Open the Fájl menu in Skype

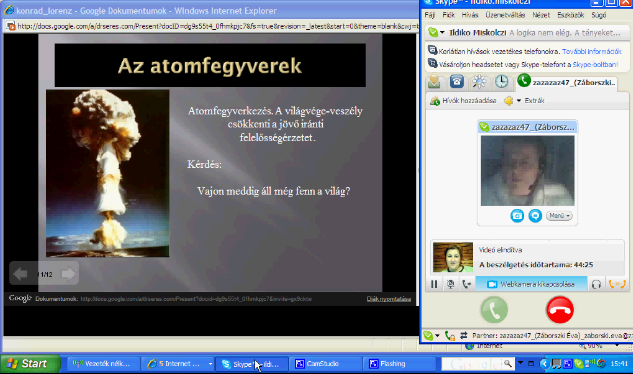coord(430,15)
